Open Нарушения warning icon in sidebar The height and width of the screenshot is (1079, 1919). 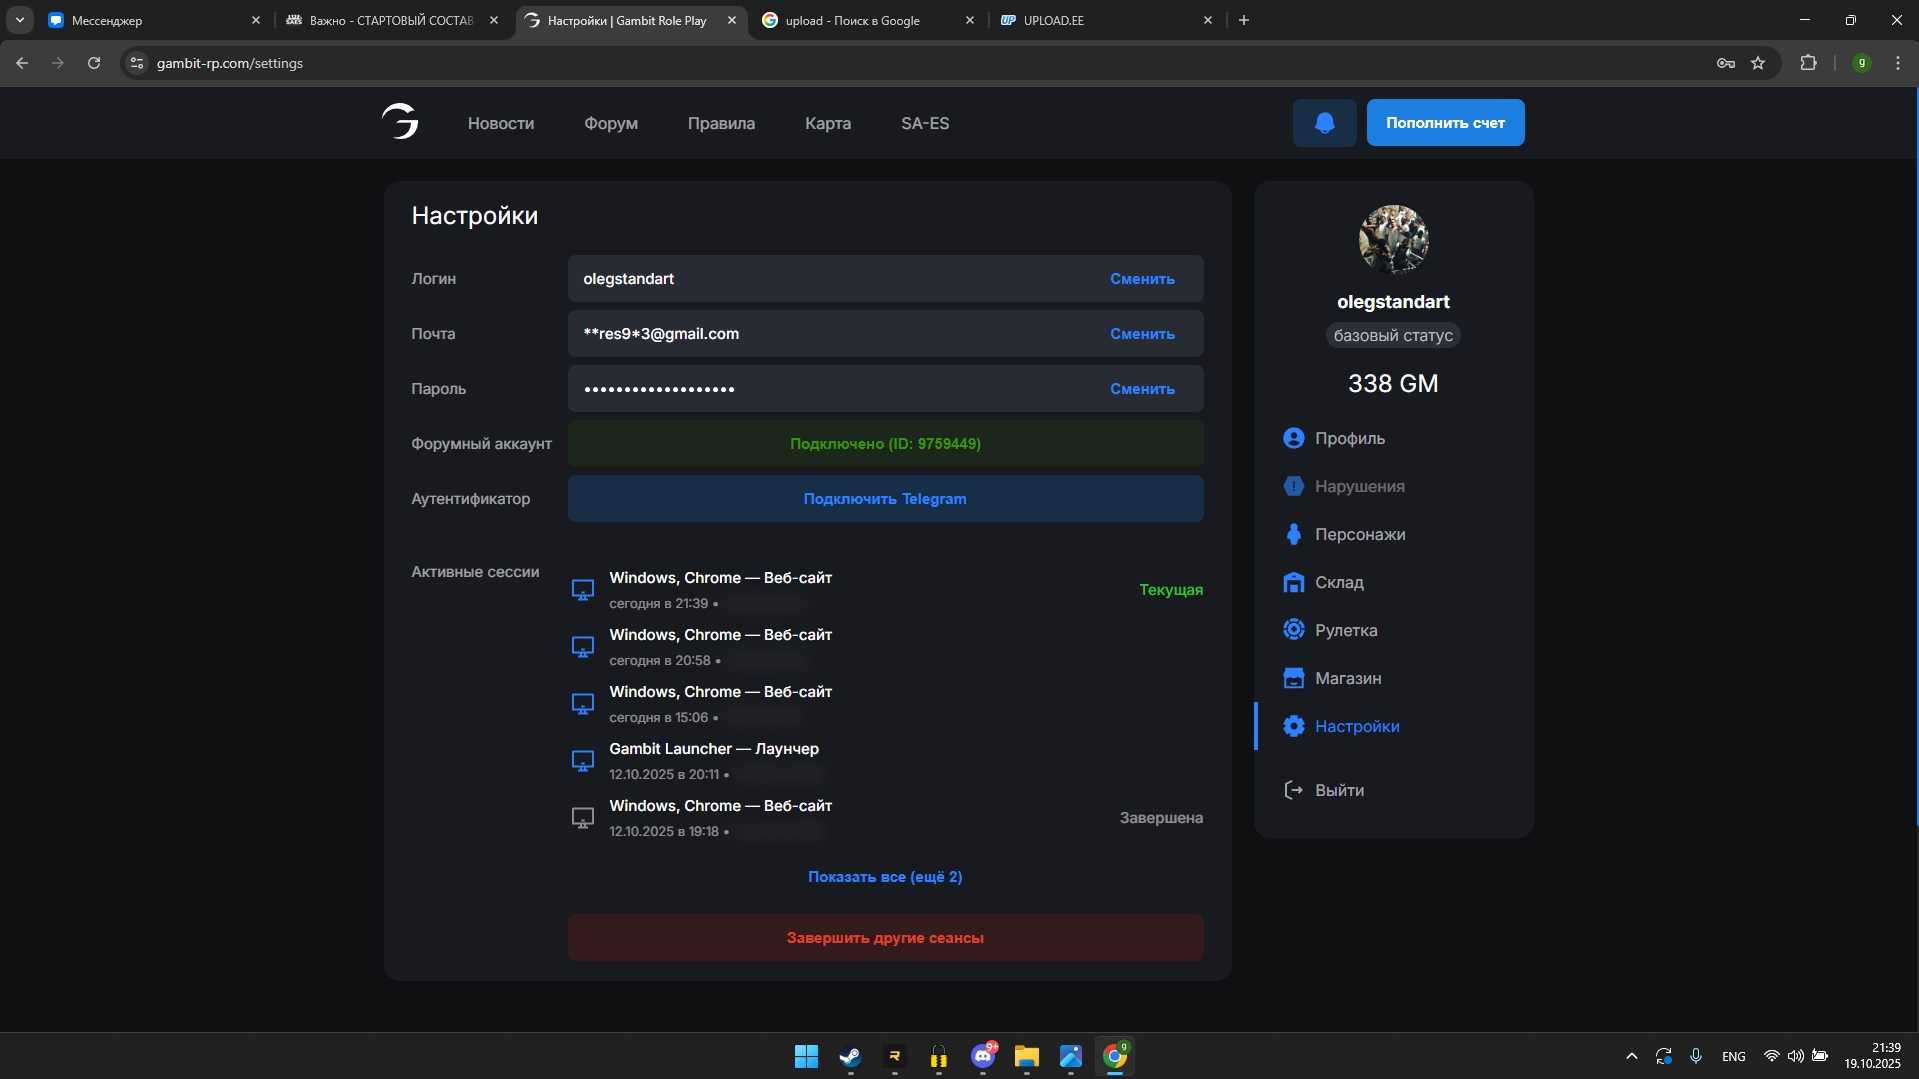coord(1293,486)
